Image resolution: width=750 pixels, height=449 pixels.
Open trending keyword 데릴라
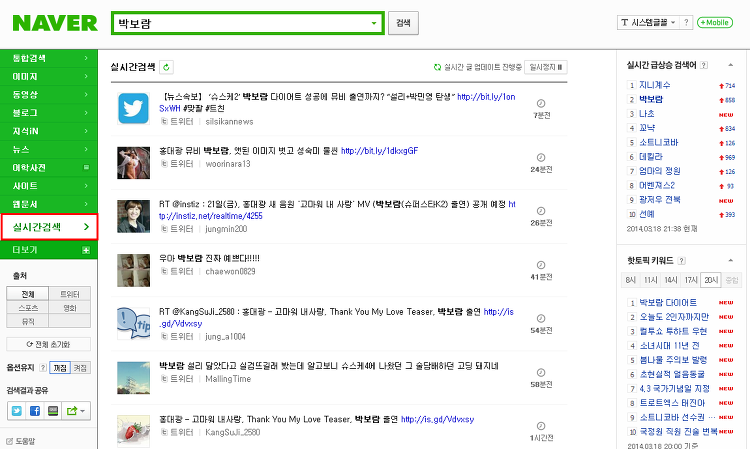coord(651,157)
